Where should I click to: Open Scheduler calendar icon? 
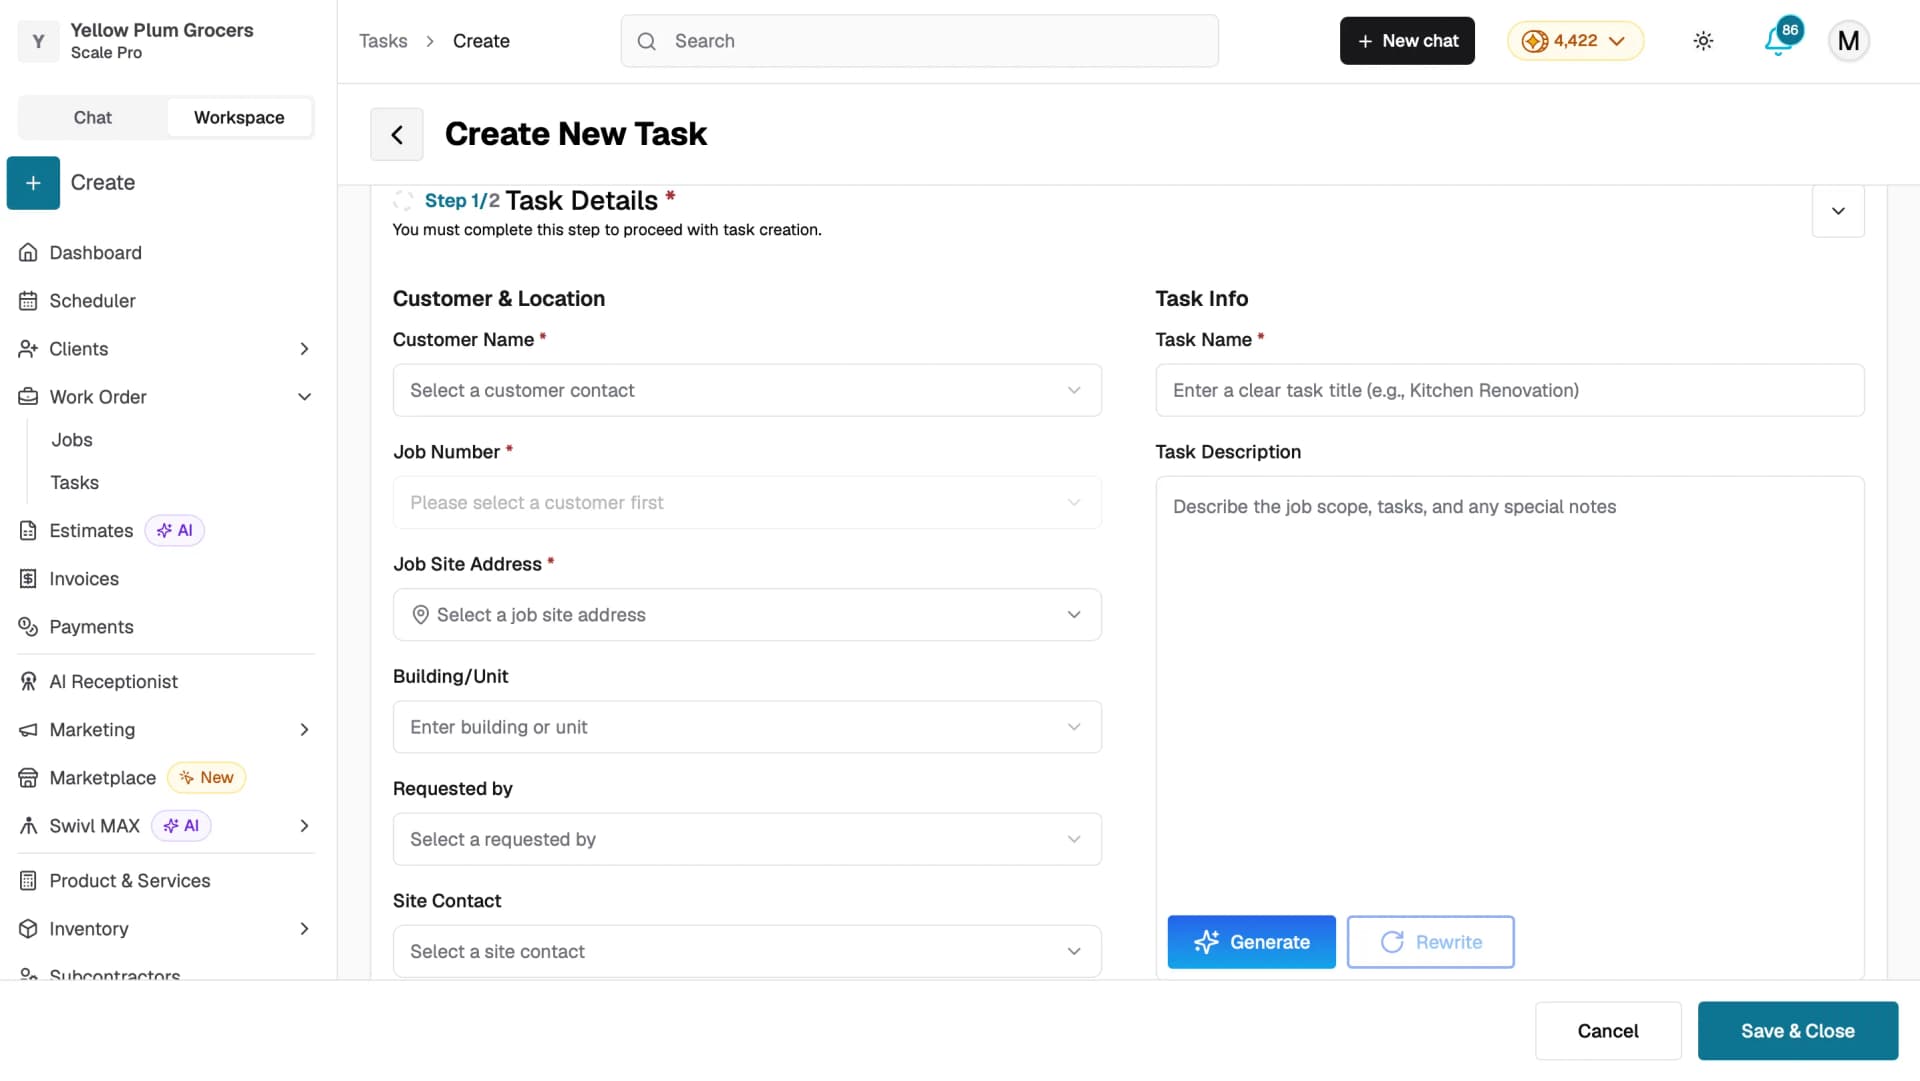pos(28,301)
